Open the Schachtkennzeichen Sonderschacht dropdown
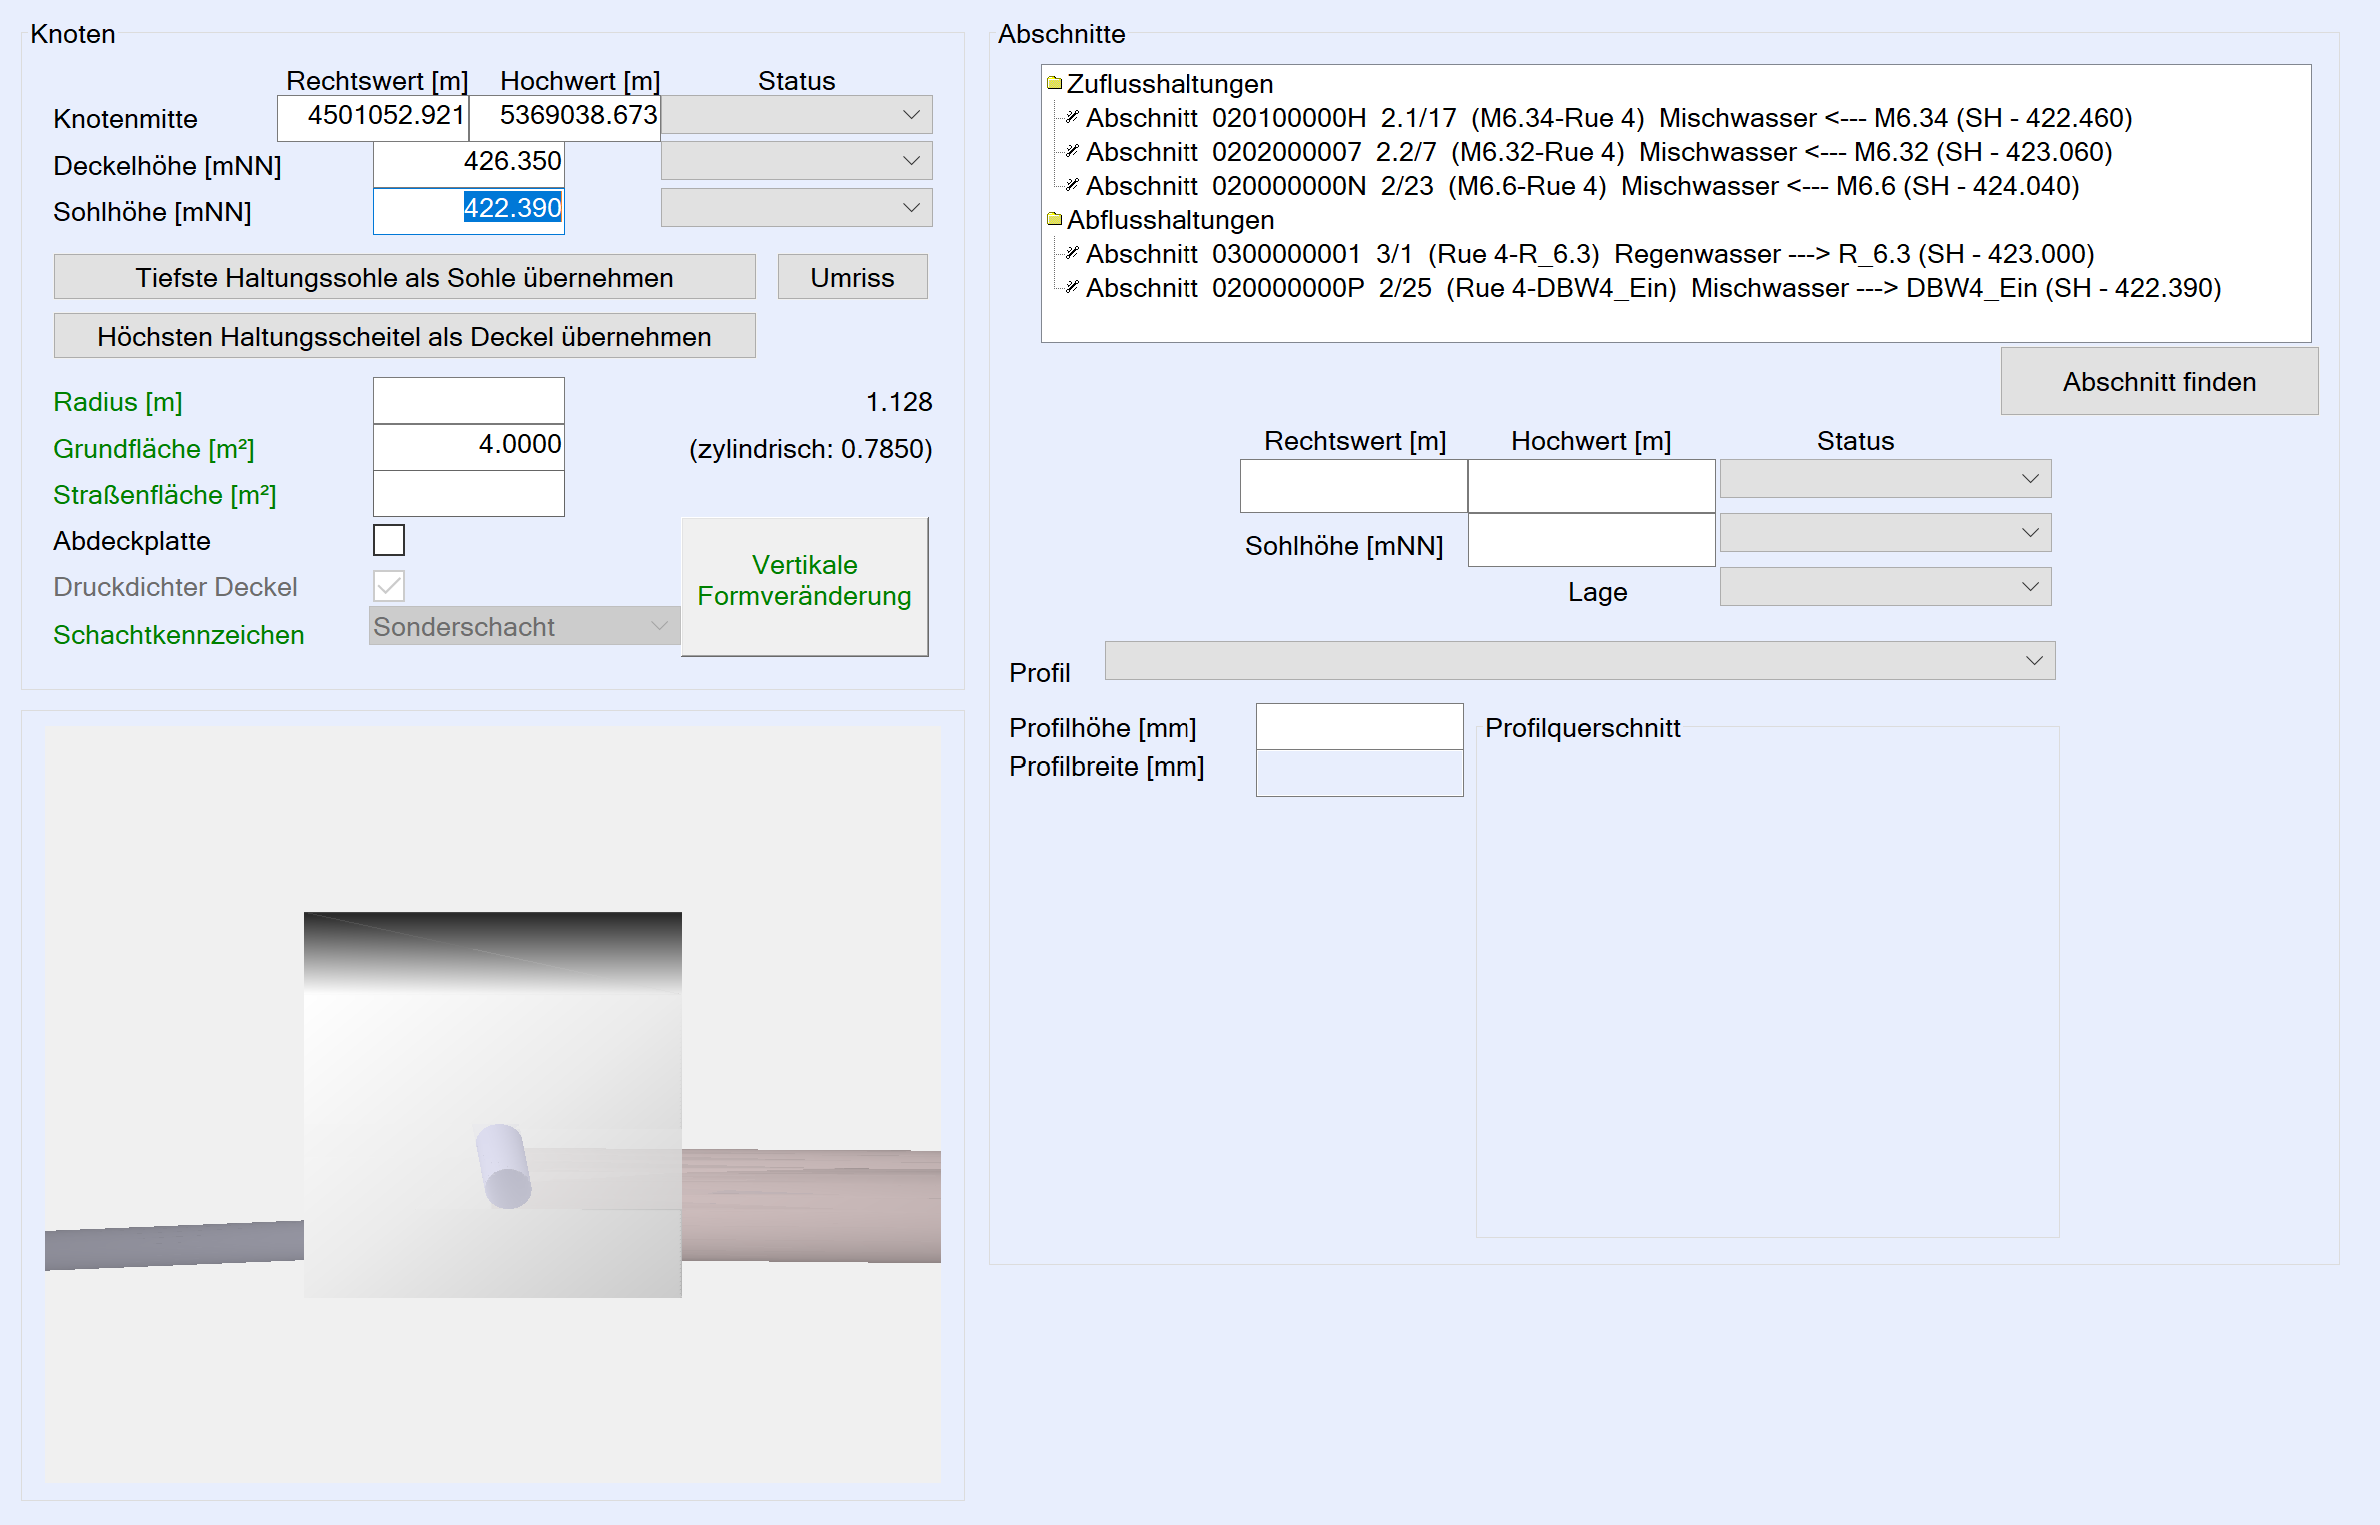Viewport: 2380px width, 1525px height. coord(522,627)
